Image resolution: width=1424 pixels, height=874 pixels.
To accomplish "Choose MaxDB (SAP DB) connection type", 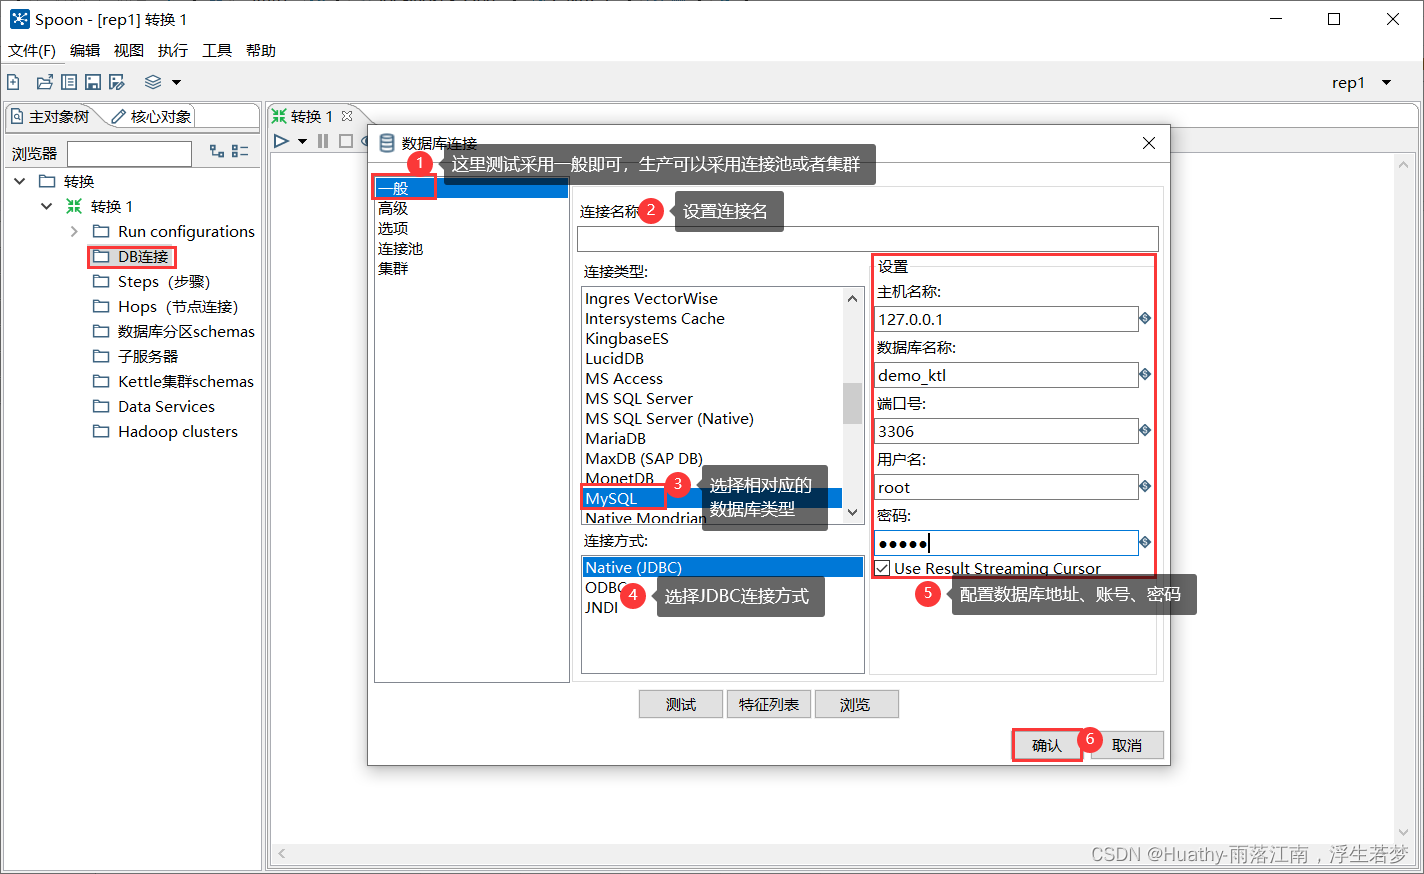I will pyautogui.click(x=644, y=458).
